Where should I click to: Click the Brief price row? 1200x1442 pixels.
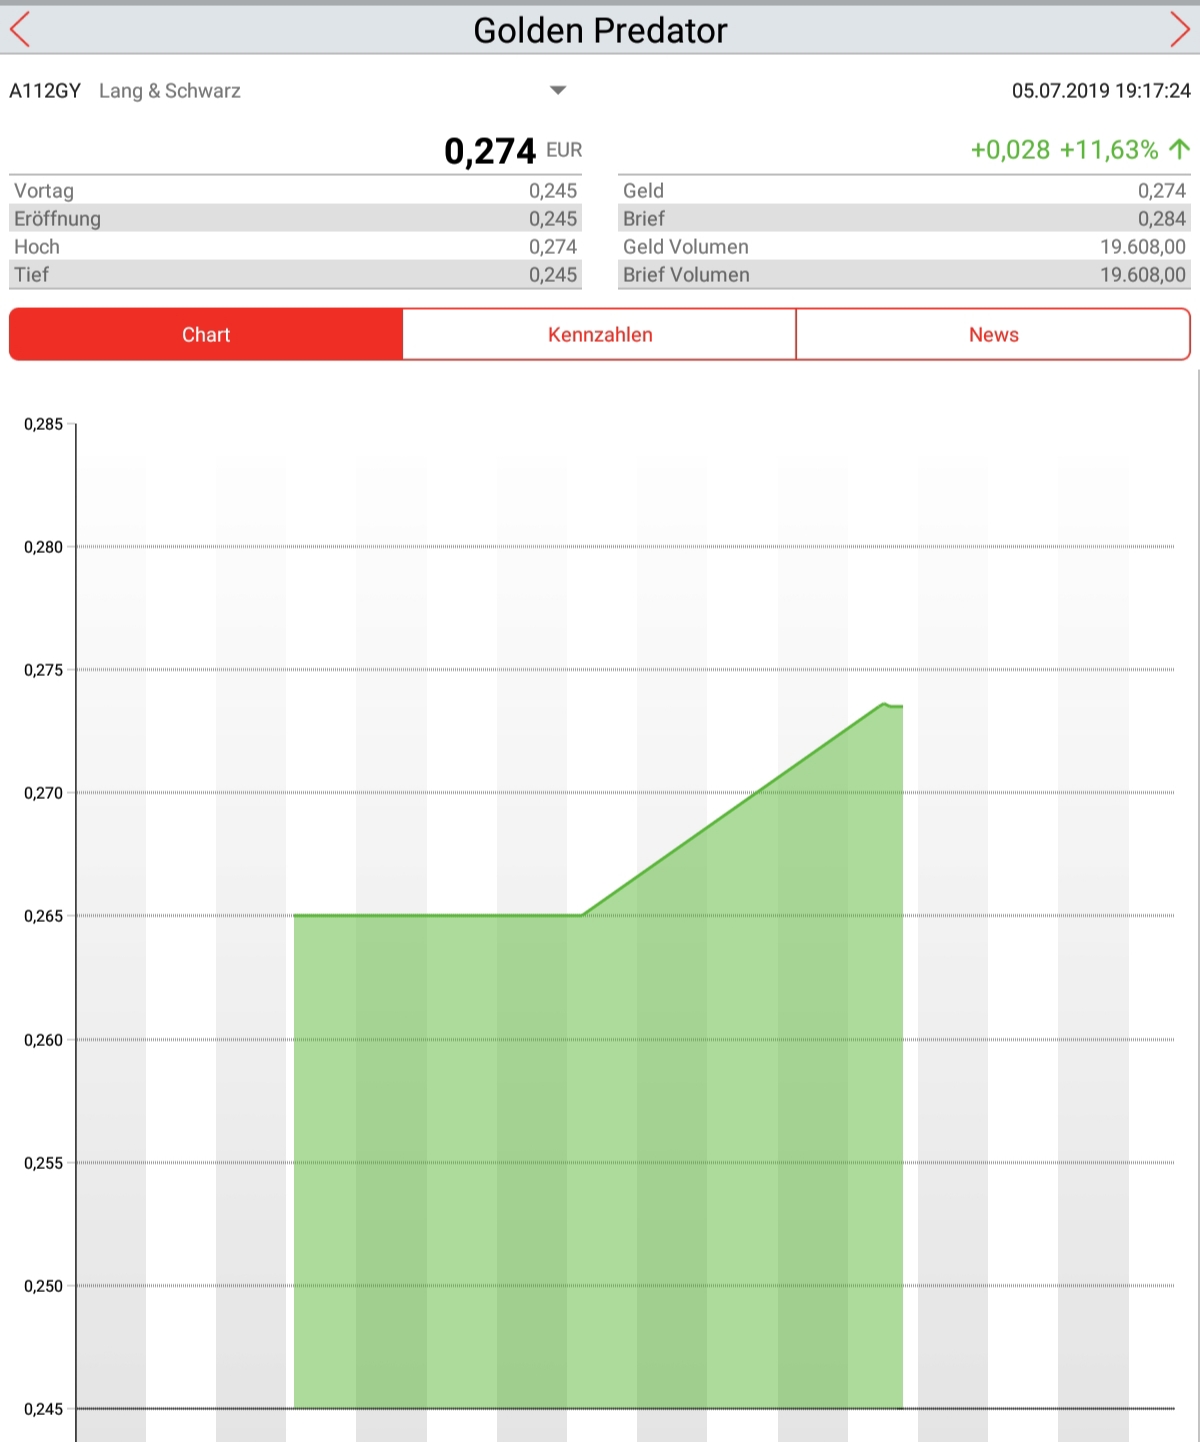point(904,219)
